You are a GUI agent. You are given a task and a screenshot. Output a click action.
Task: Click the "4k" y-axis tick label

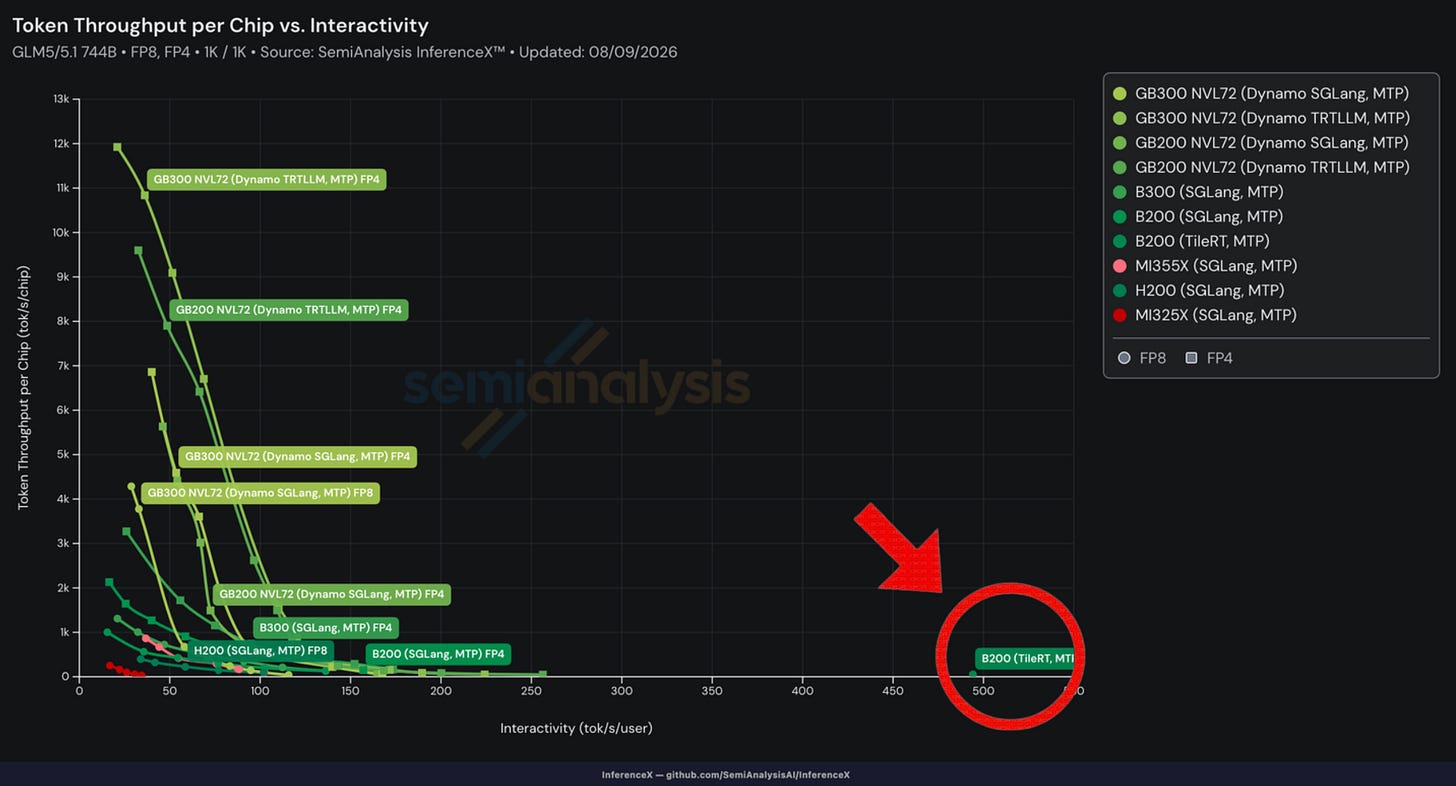62,499
